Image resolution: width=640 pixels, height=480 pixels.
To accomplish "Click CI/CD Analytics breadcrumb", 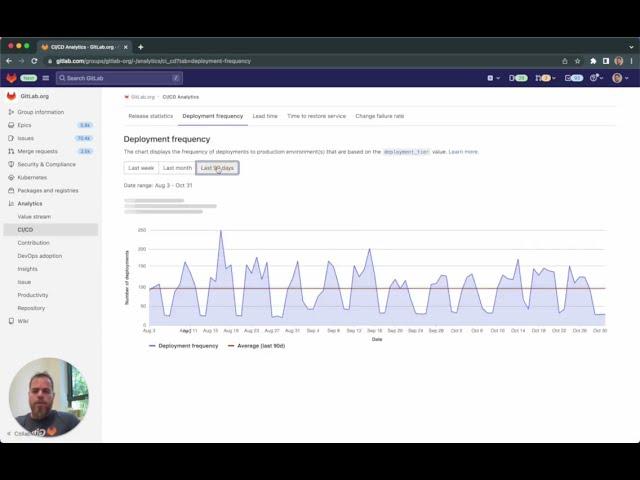I will point(180,97).
